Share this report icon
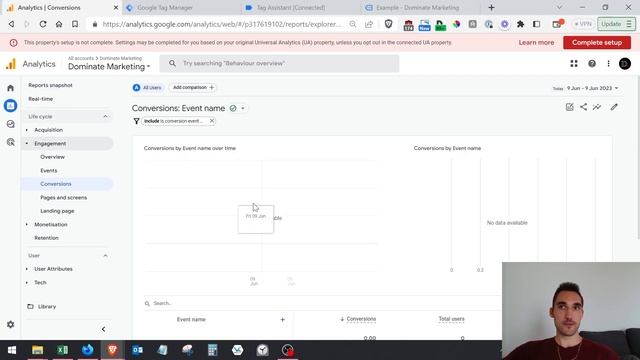This screenshot has width=640, height=360. 584,107
